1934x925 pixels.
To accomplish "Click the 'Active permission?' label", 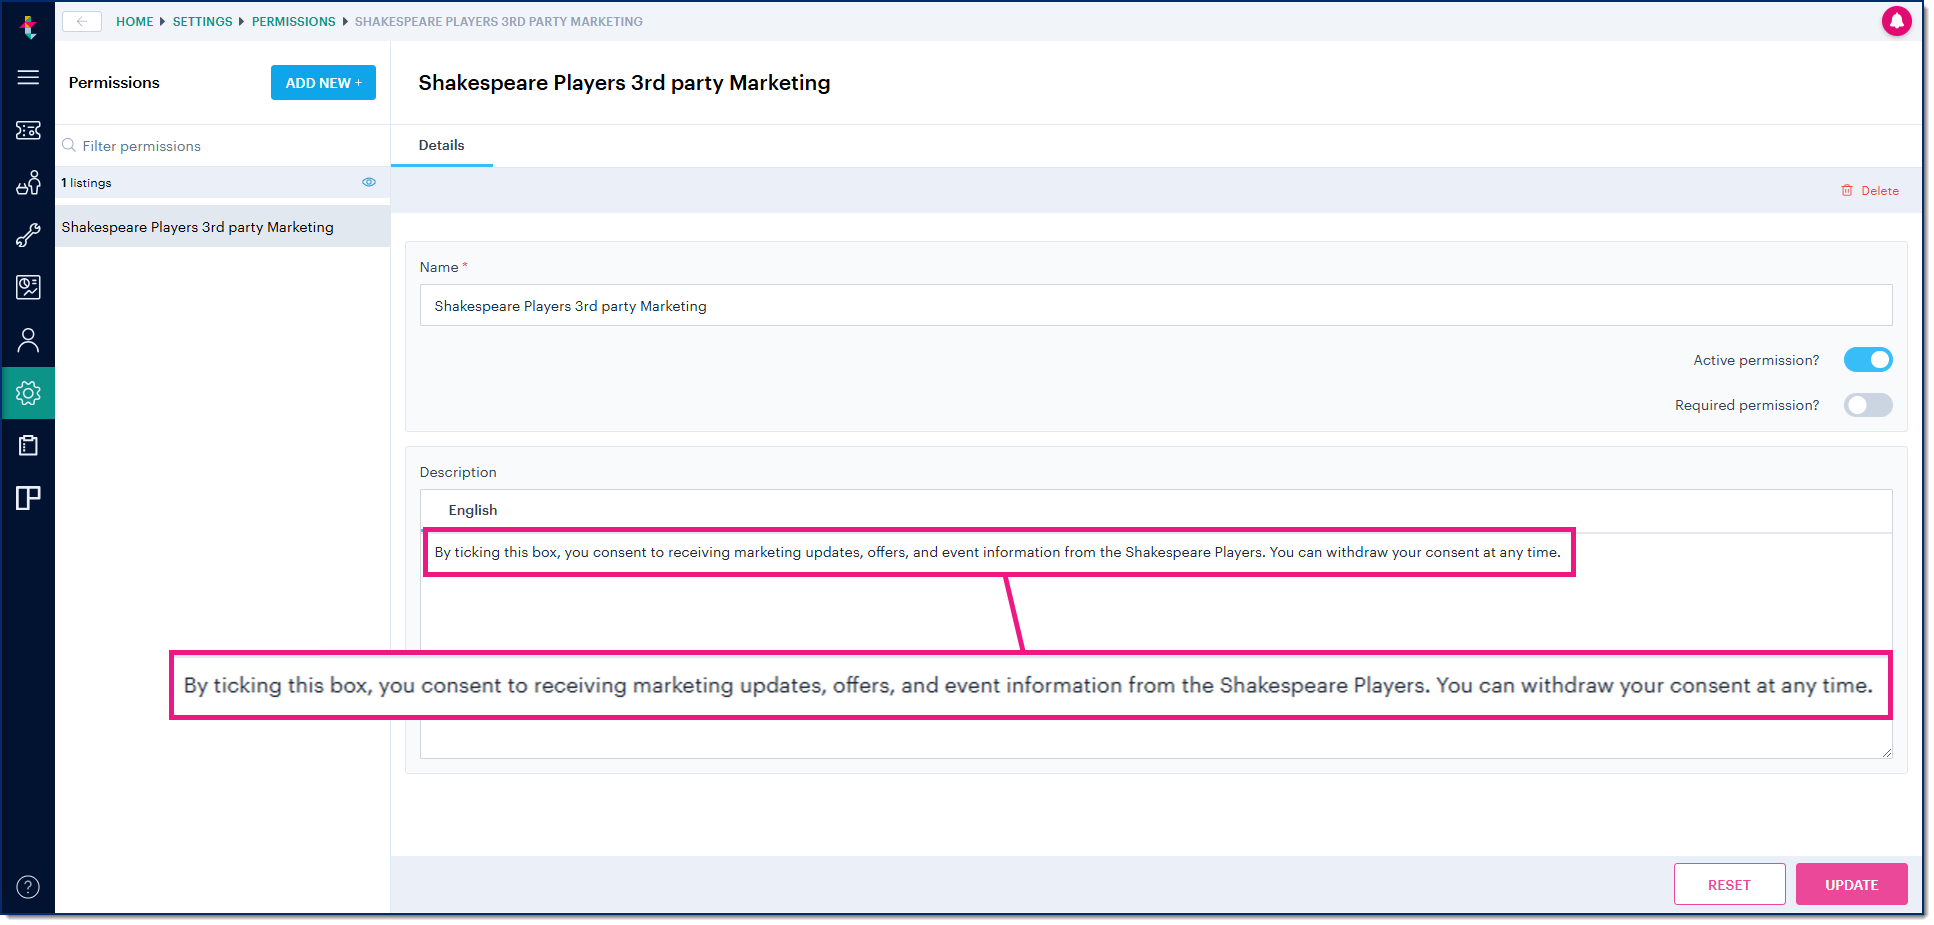I will coord(1756,360).
